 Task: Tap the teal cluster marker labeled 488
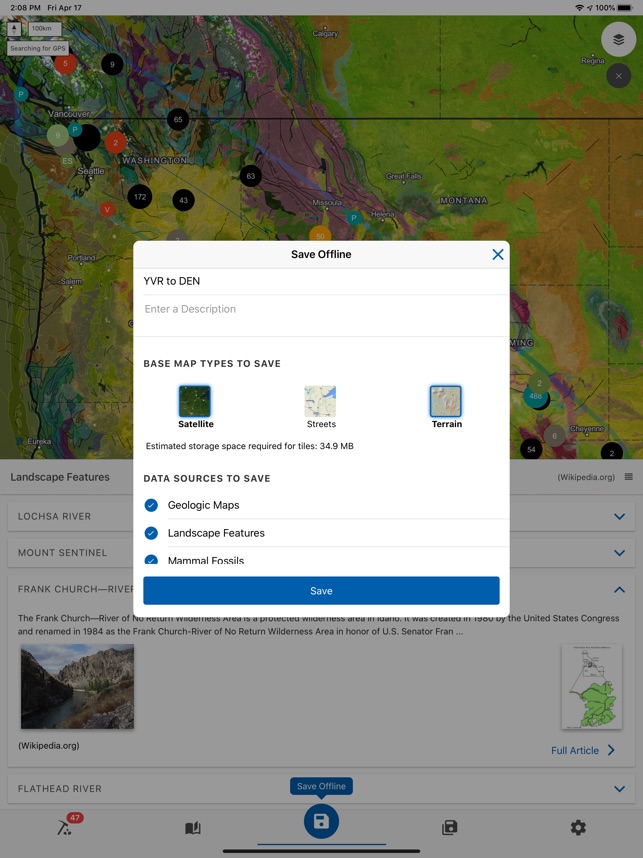536,396
